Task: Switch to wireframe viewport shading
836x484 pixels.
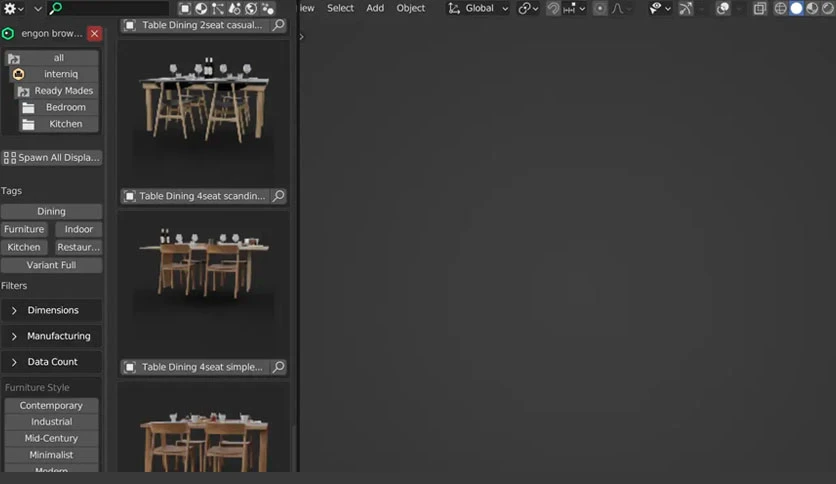Action: pos(781,9)
